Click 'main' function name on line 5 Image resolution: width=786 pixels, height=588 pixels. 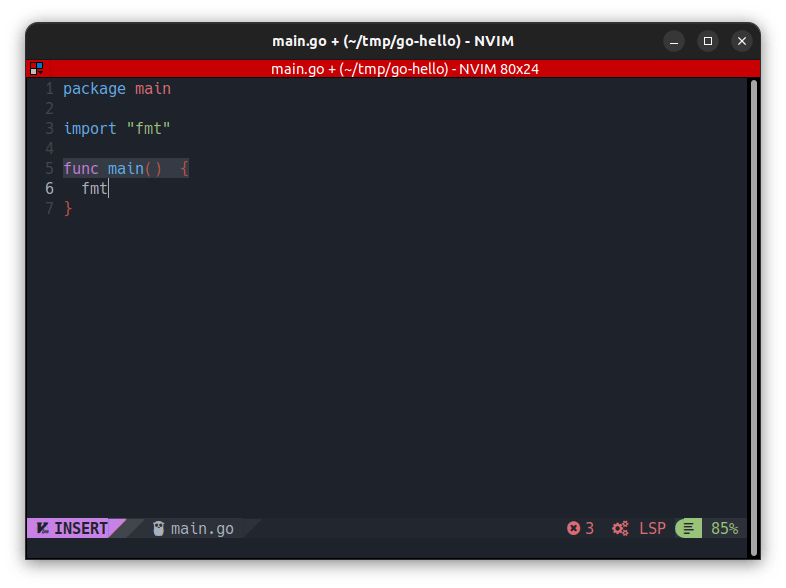(126, 168)
